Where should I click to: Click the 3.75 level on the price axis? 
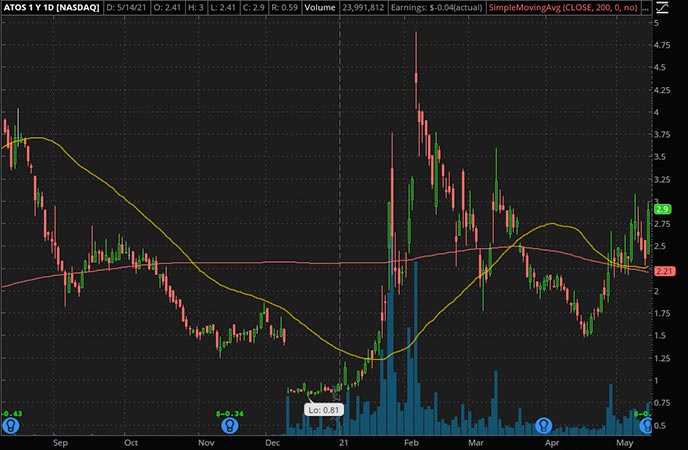click(x=662, y=135)
